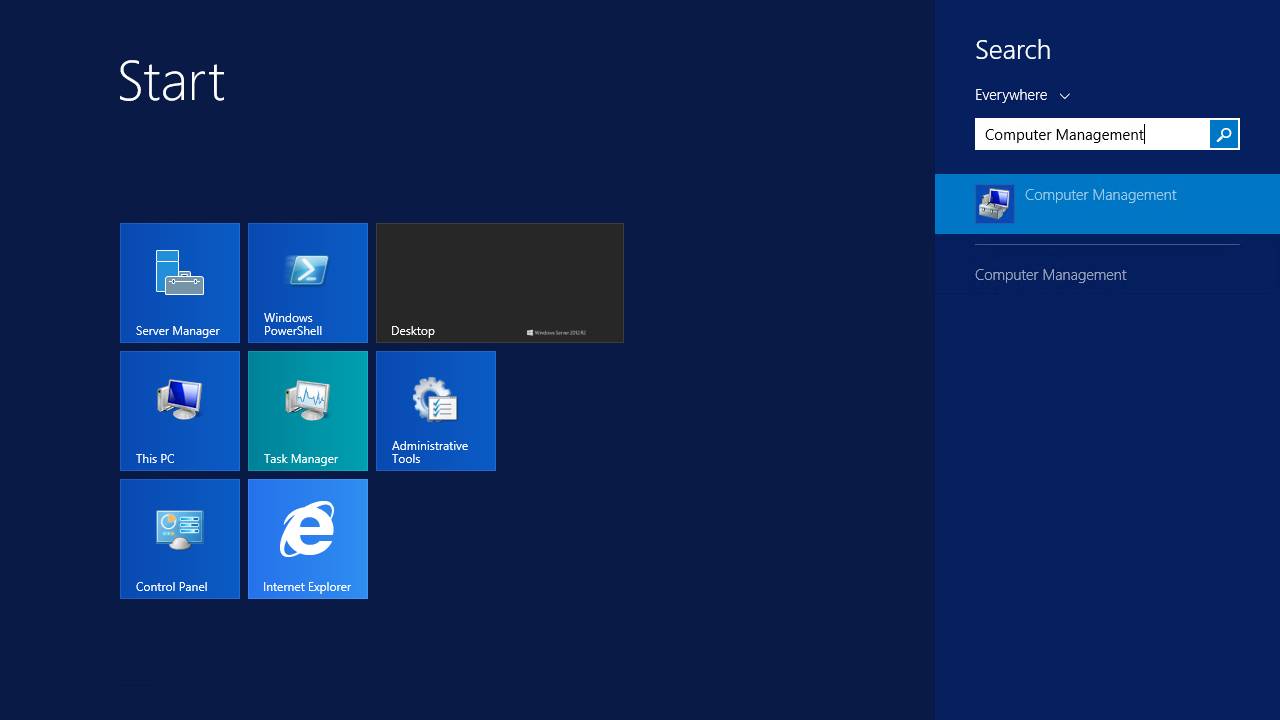
Task: Launch the Windows PowerShell tile
Action: [308, 283]
